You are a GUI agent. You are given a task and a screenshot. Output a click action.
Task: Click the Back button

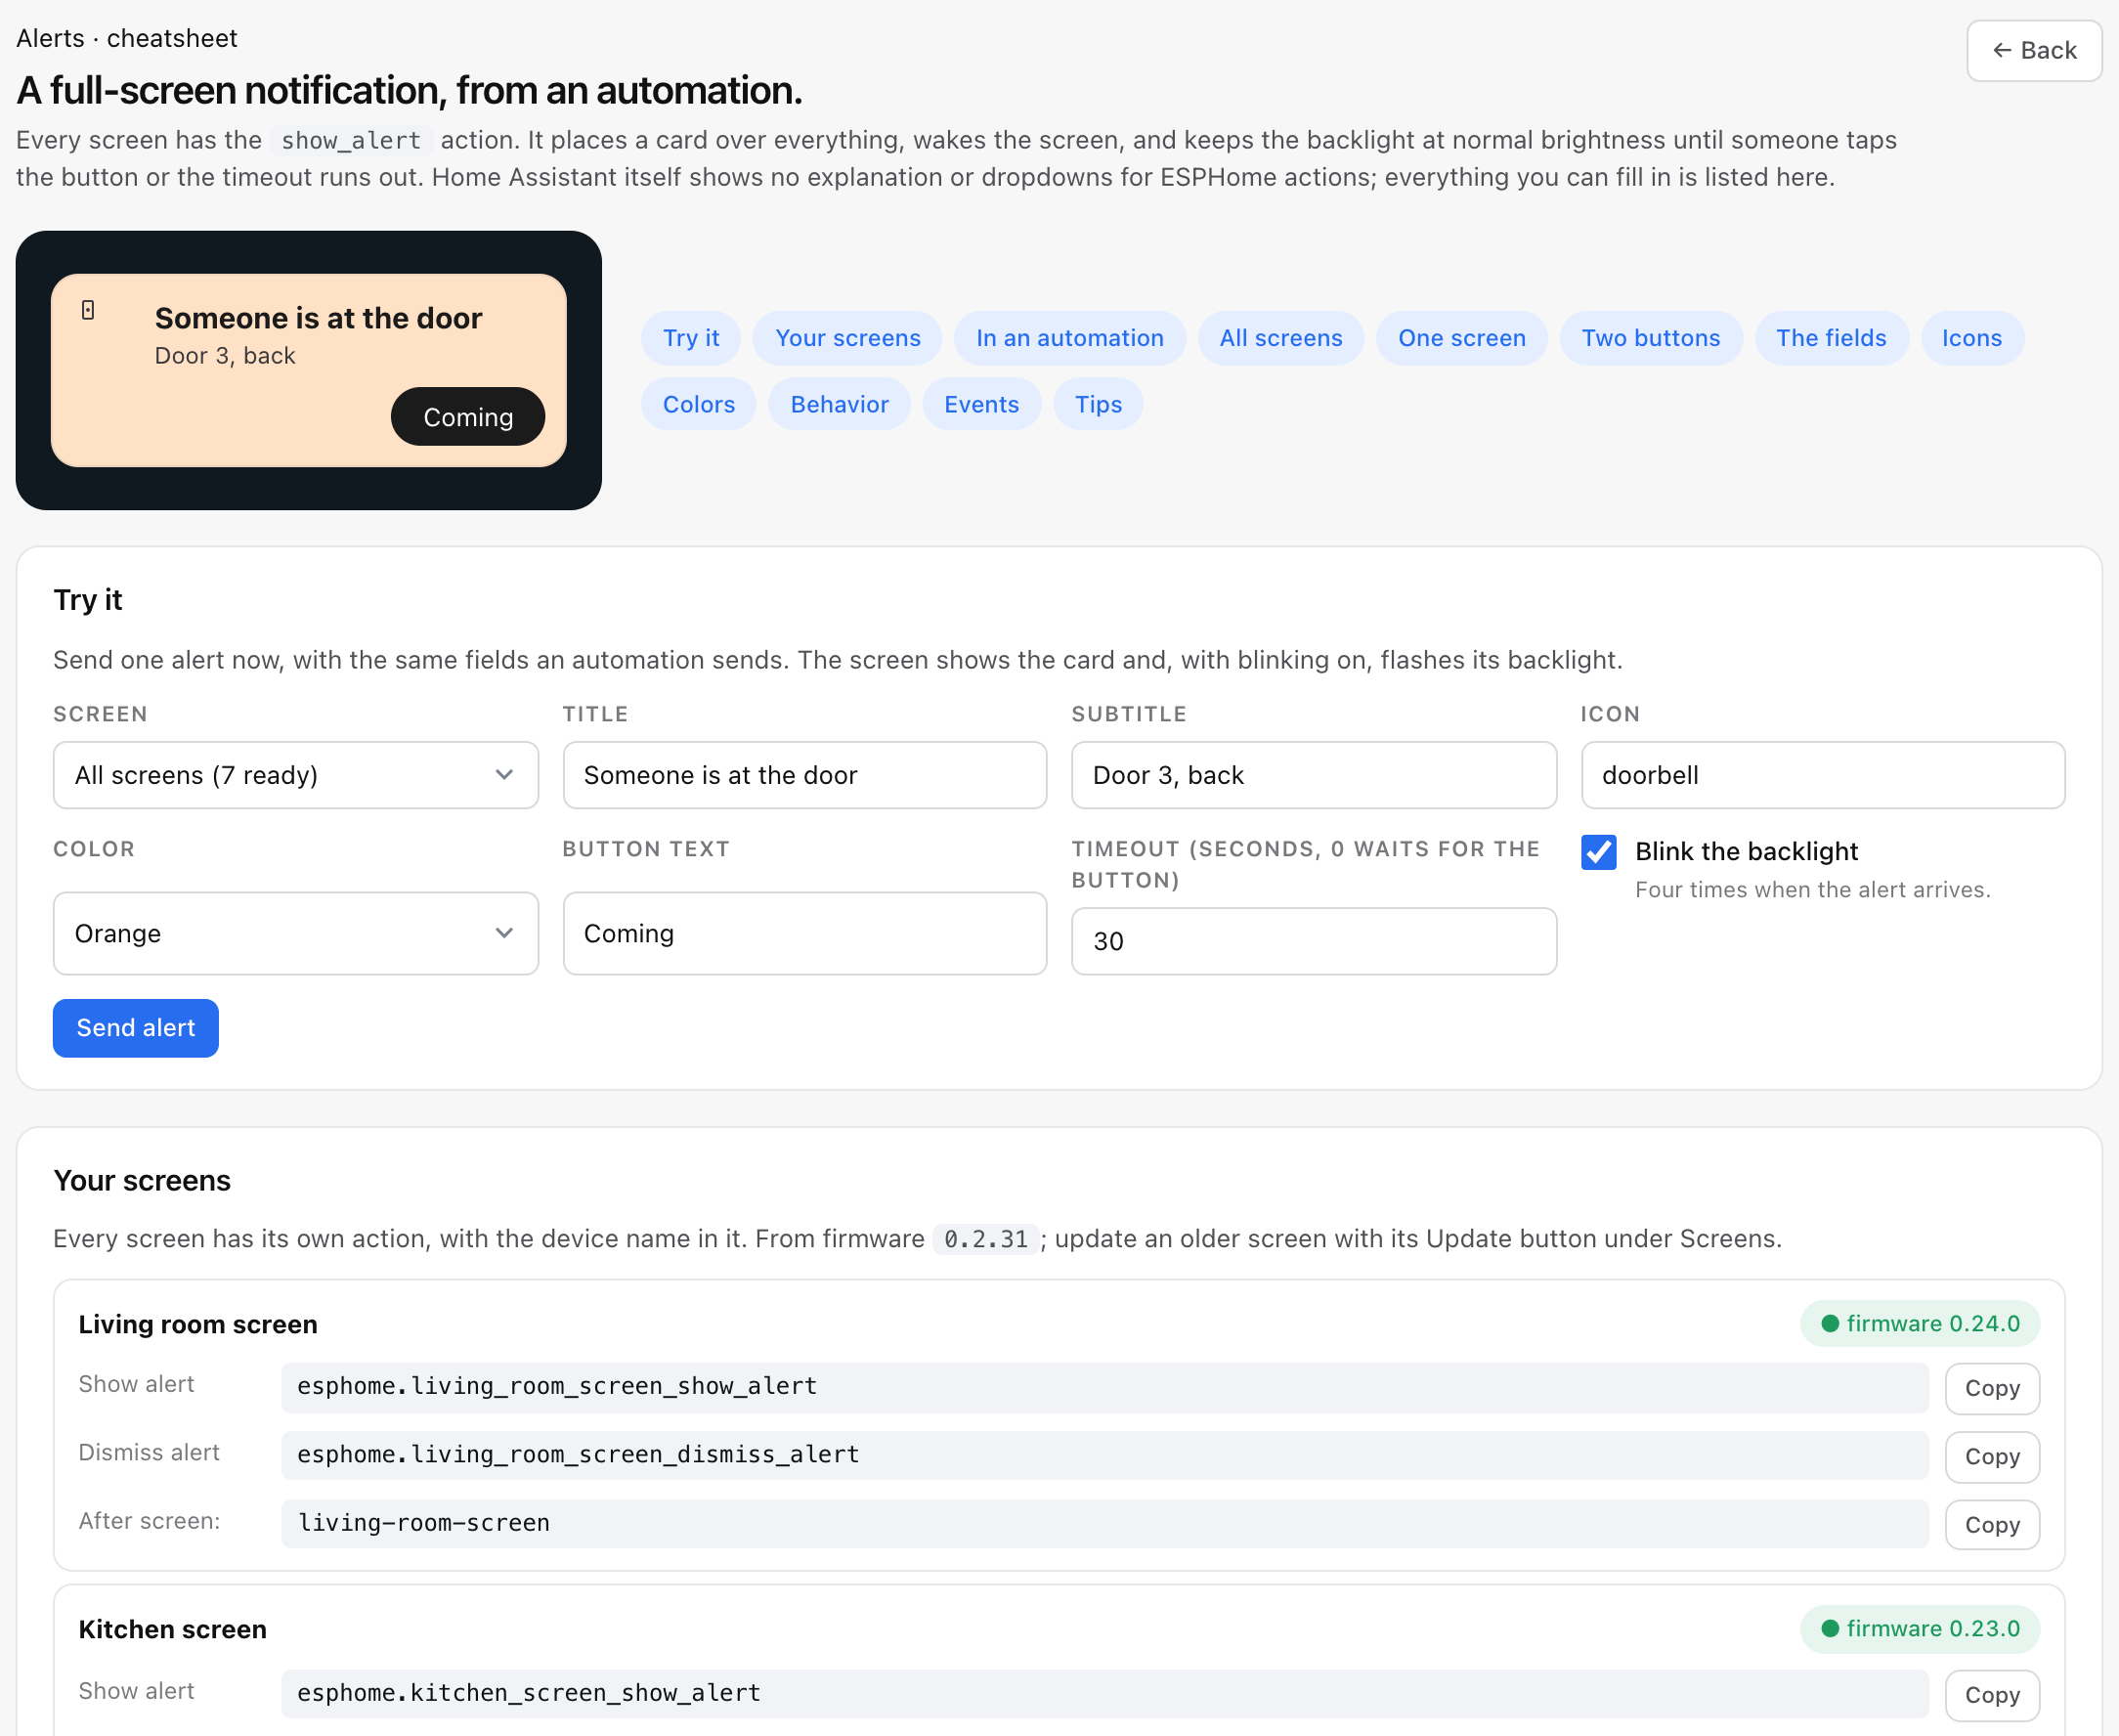(x=2033, y=50)
